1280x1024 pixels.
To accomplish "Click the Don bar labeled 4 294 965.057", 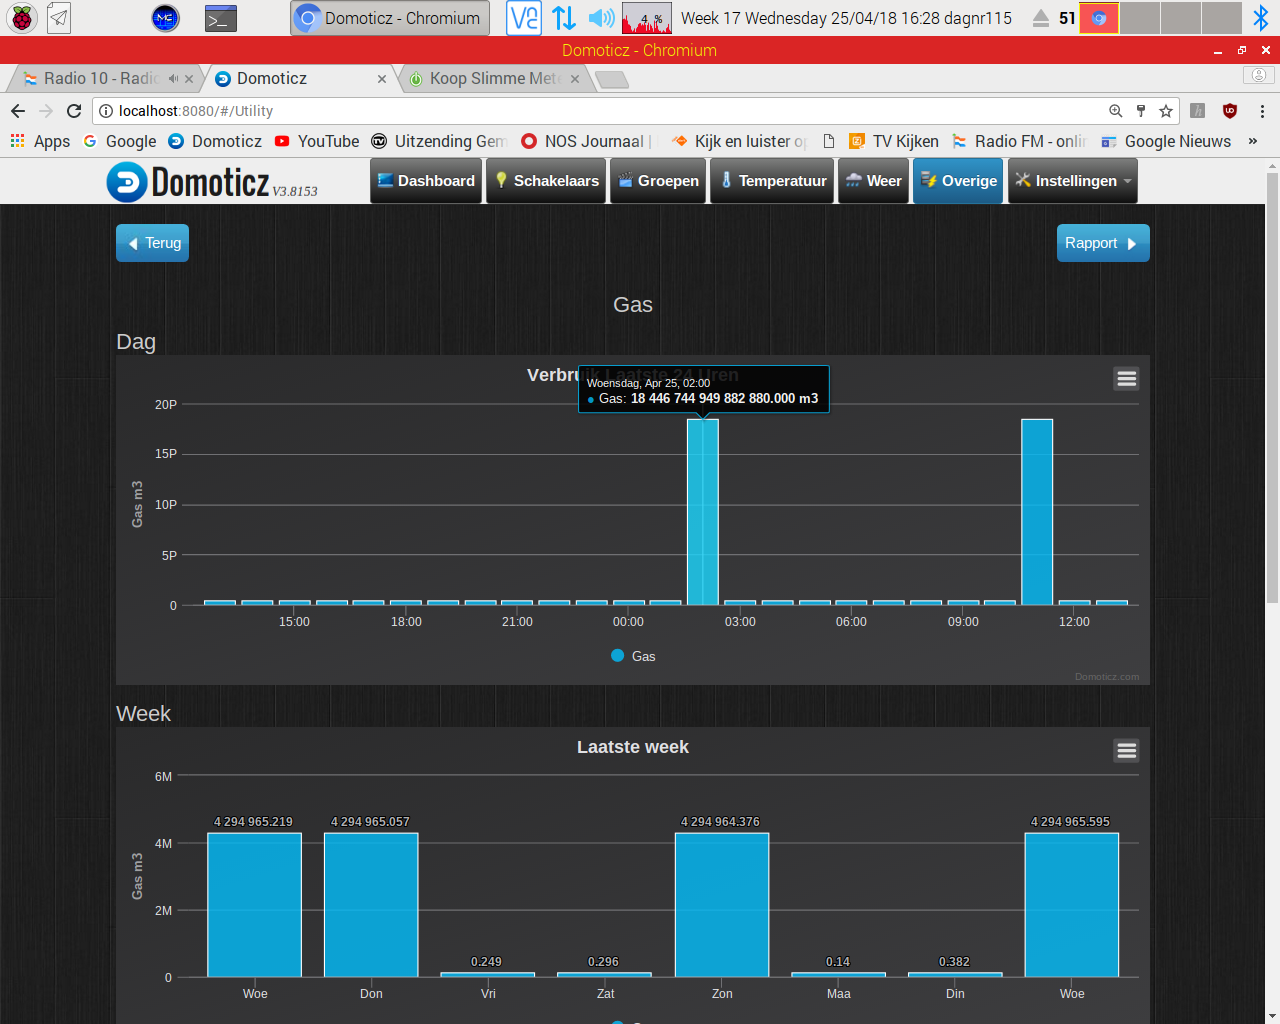I will (x=371, y=905).
